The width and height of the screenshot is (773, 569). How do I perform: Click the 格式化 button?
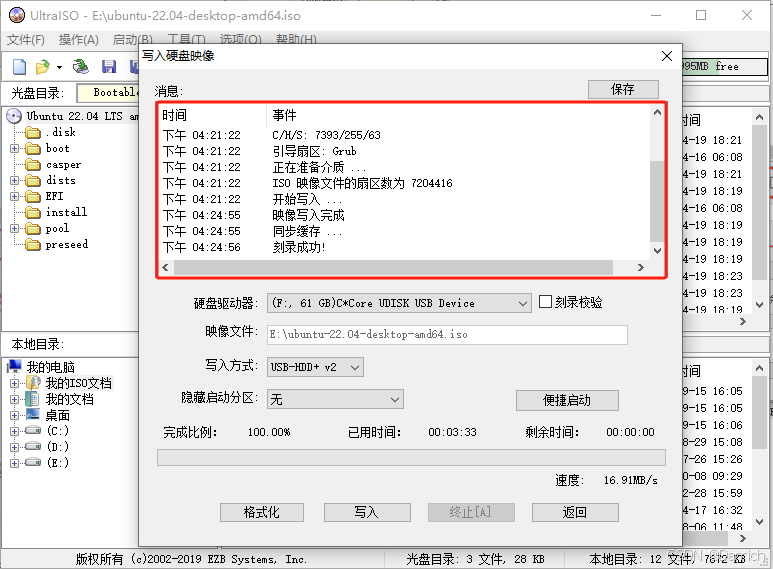[x=262, y=512]
